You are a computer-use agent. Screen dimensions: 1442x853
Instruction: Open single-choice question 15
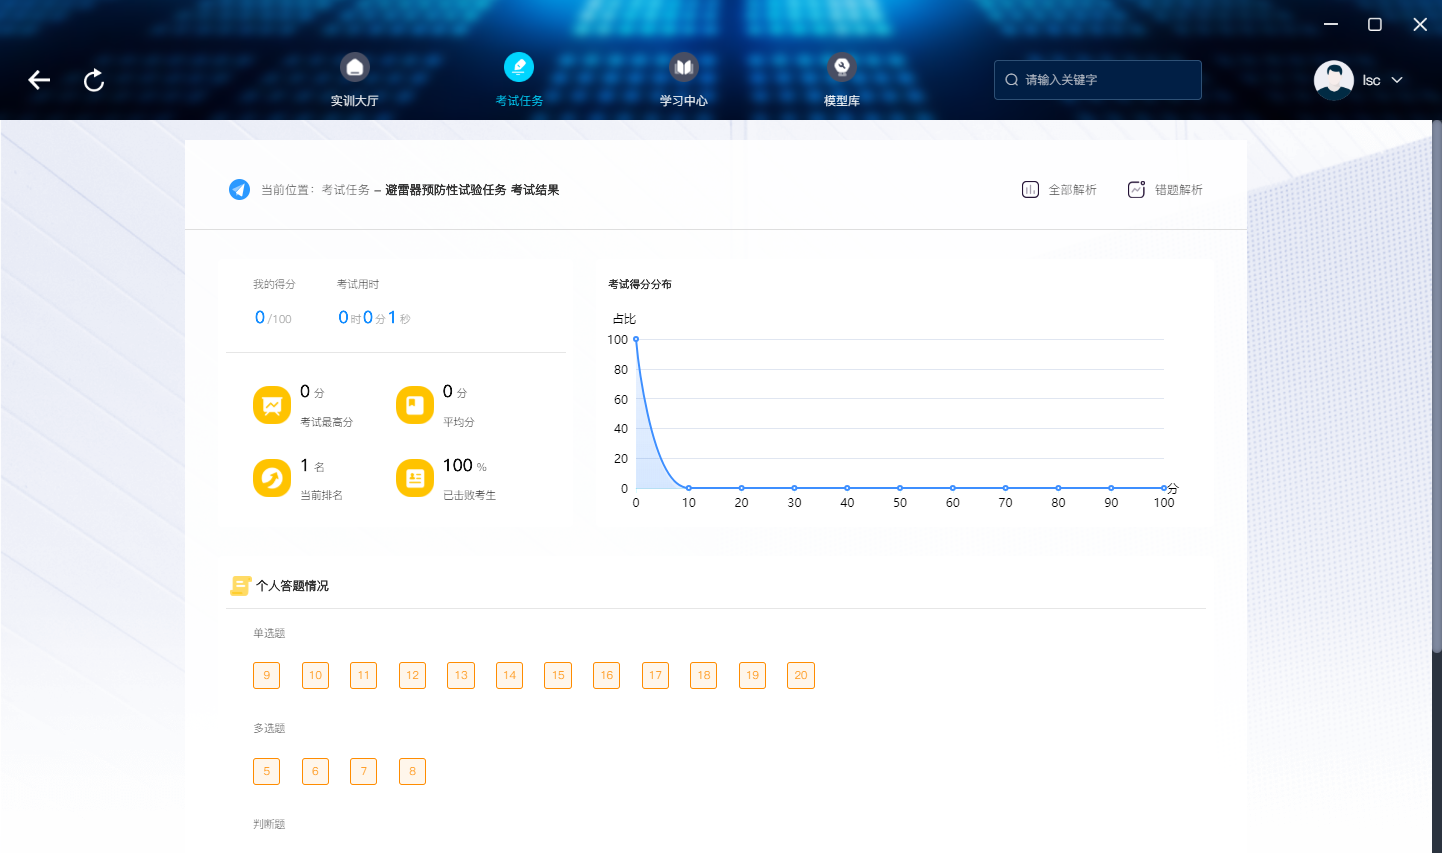(558, 675)
